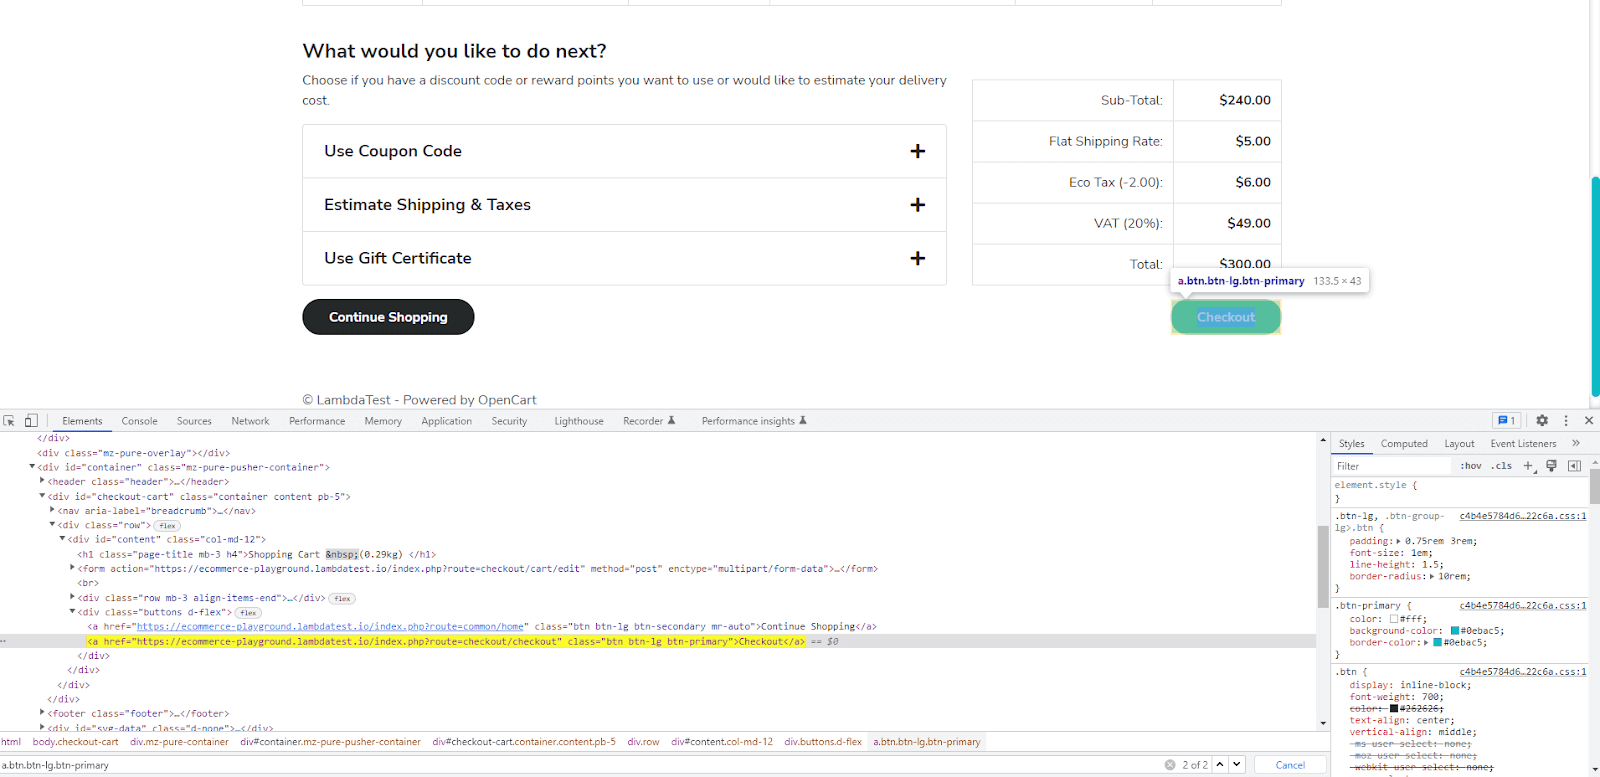
Task: Close the DevTools panel
Action: pyautogui.click(x=1589, y=421)
